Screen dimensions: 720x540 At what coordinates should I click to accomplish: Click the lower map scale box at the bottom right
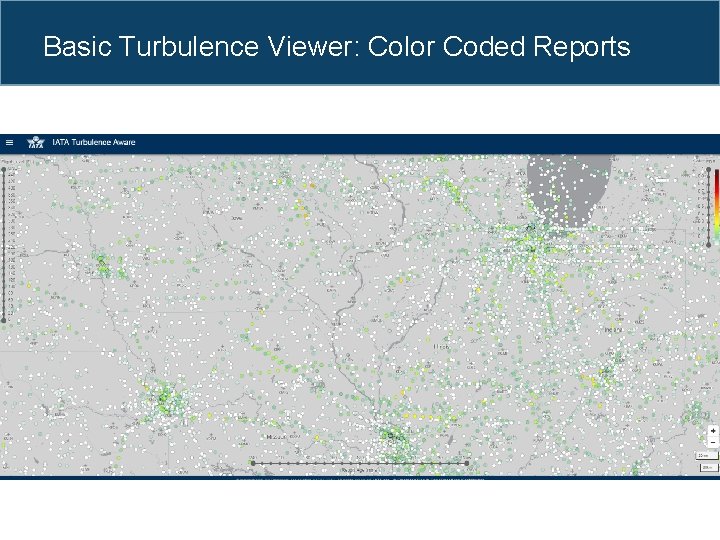pyautogui.click(x=709, y=467)
